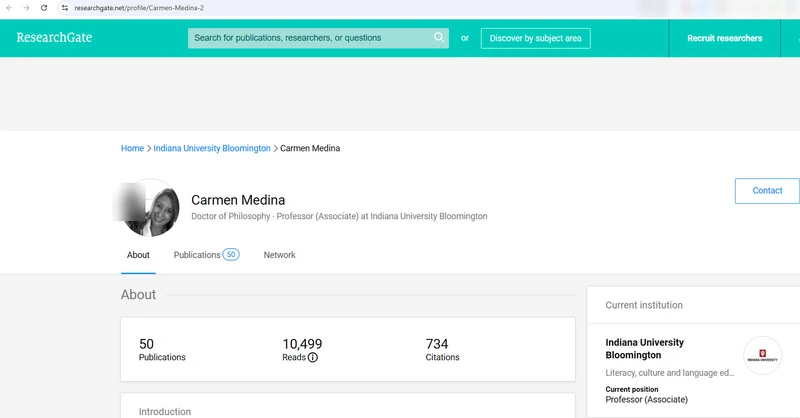Image resolution: width=800 pixels, height=418 pixels.
Task: Click the 50 badge beside Publications
Action: (231, 254)
